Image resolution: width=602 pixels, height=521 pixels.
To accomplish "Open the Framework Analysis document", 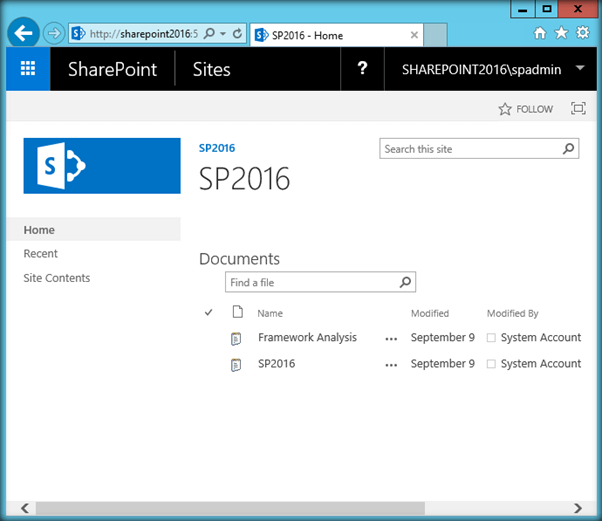I will pos(307,337).
